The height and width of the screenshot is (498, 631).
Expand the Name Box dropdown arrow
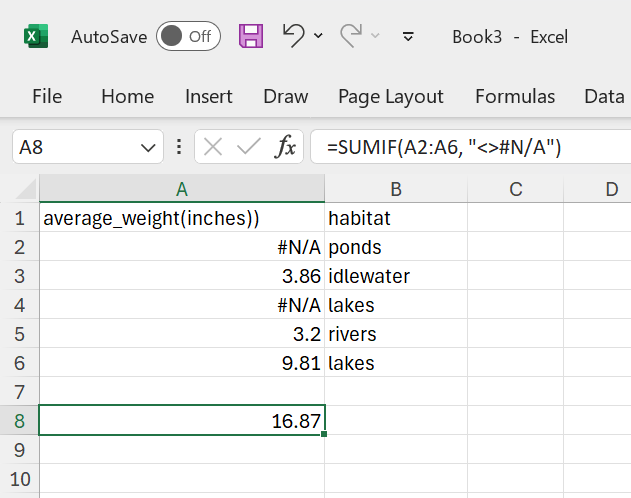tap(146, 148)
